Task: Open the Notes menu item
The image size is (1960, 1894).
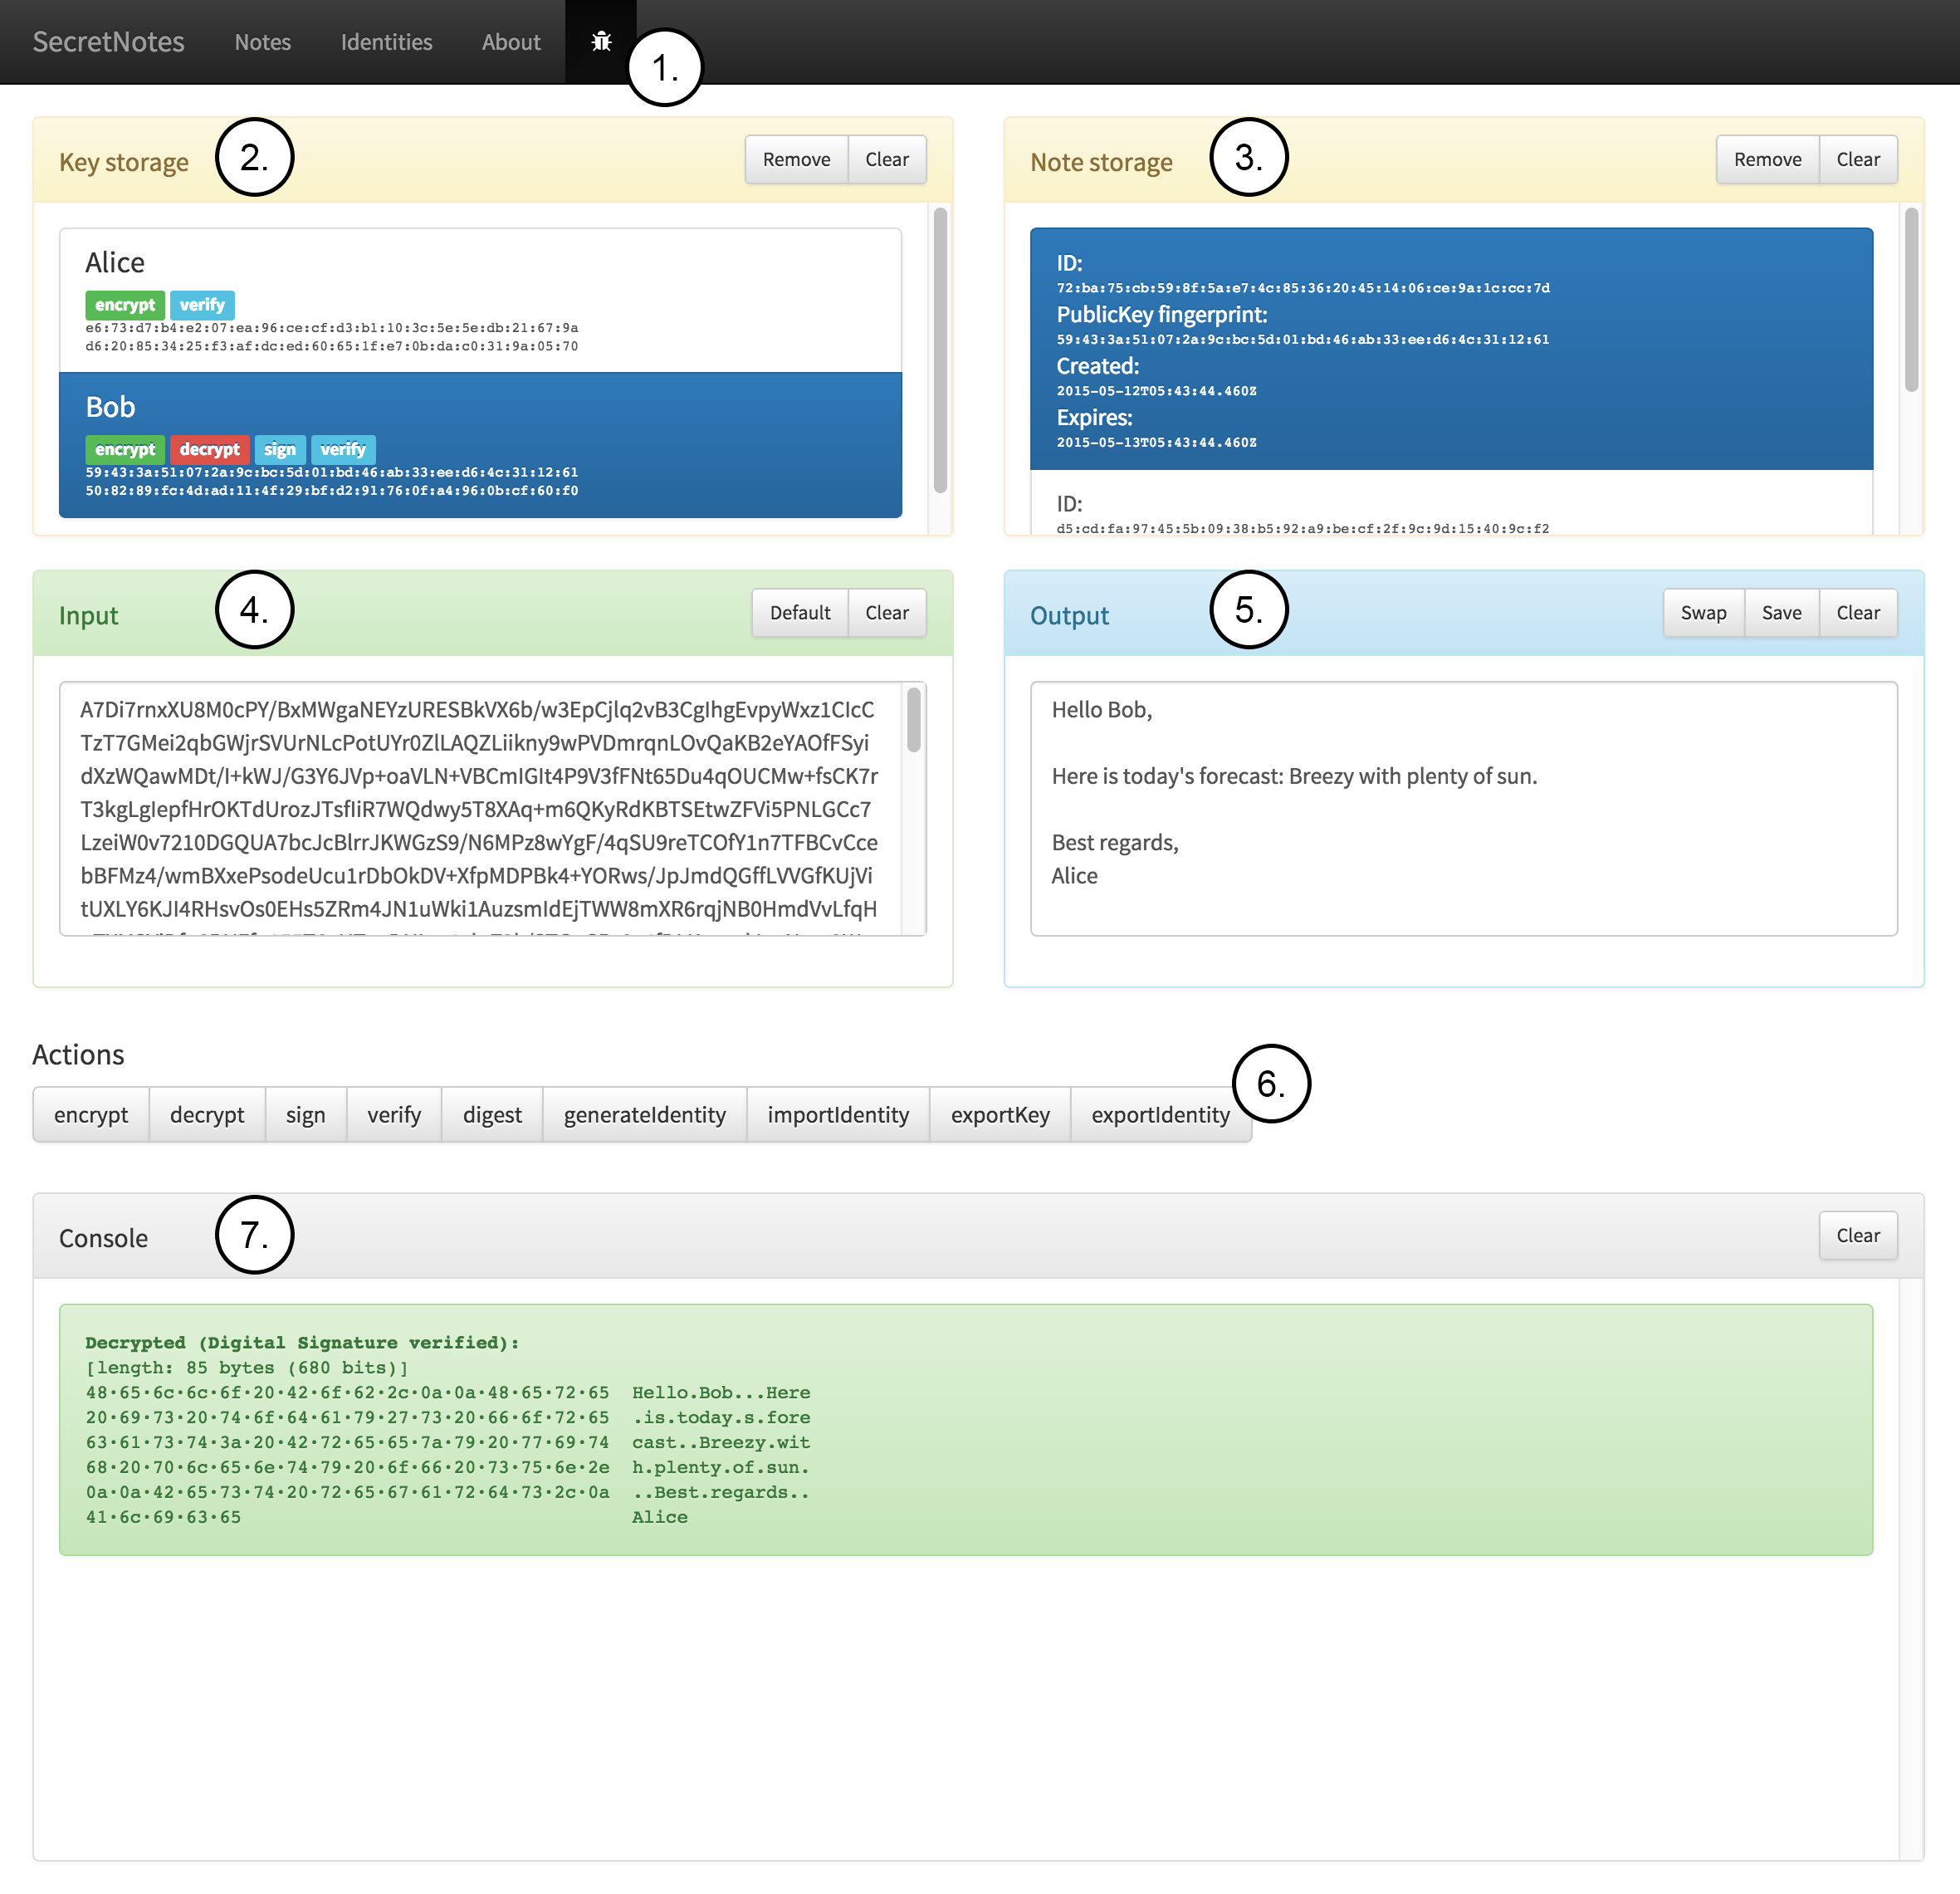Action: click(x=262, y=42)
